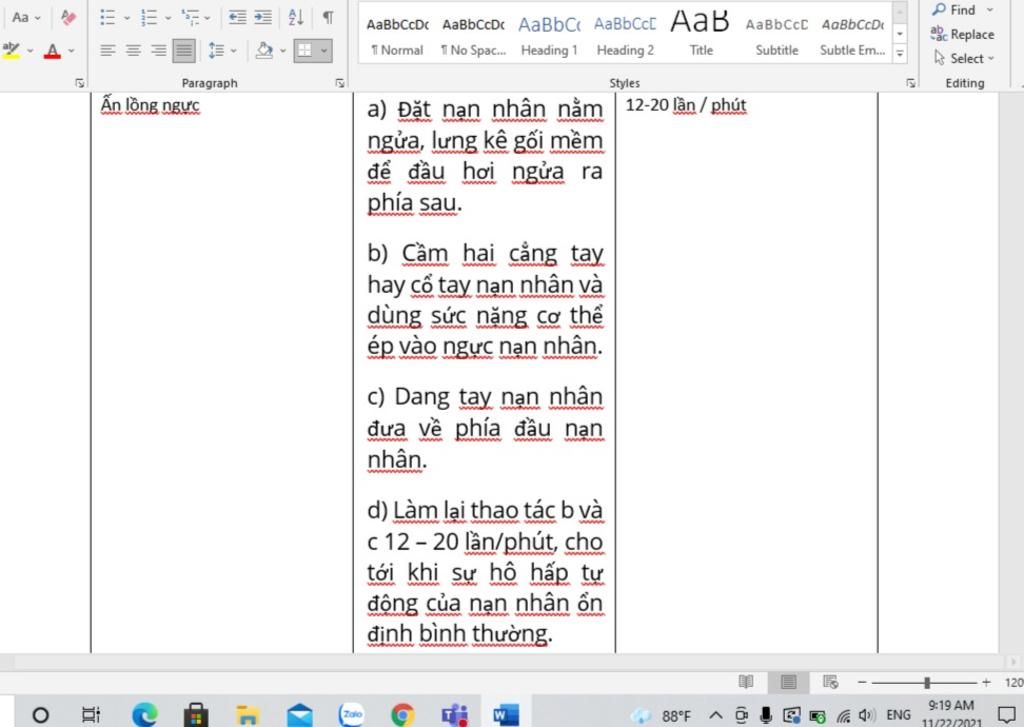Viewport: 1024px width, 727px height.
Task: Open Font settings dialog launcher
Action: [80, 83]
